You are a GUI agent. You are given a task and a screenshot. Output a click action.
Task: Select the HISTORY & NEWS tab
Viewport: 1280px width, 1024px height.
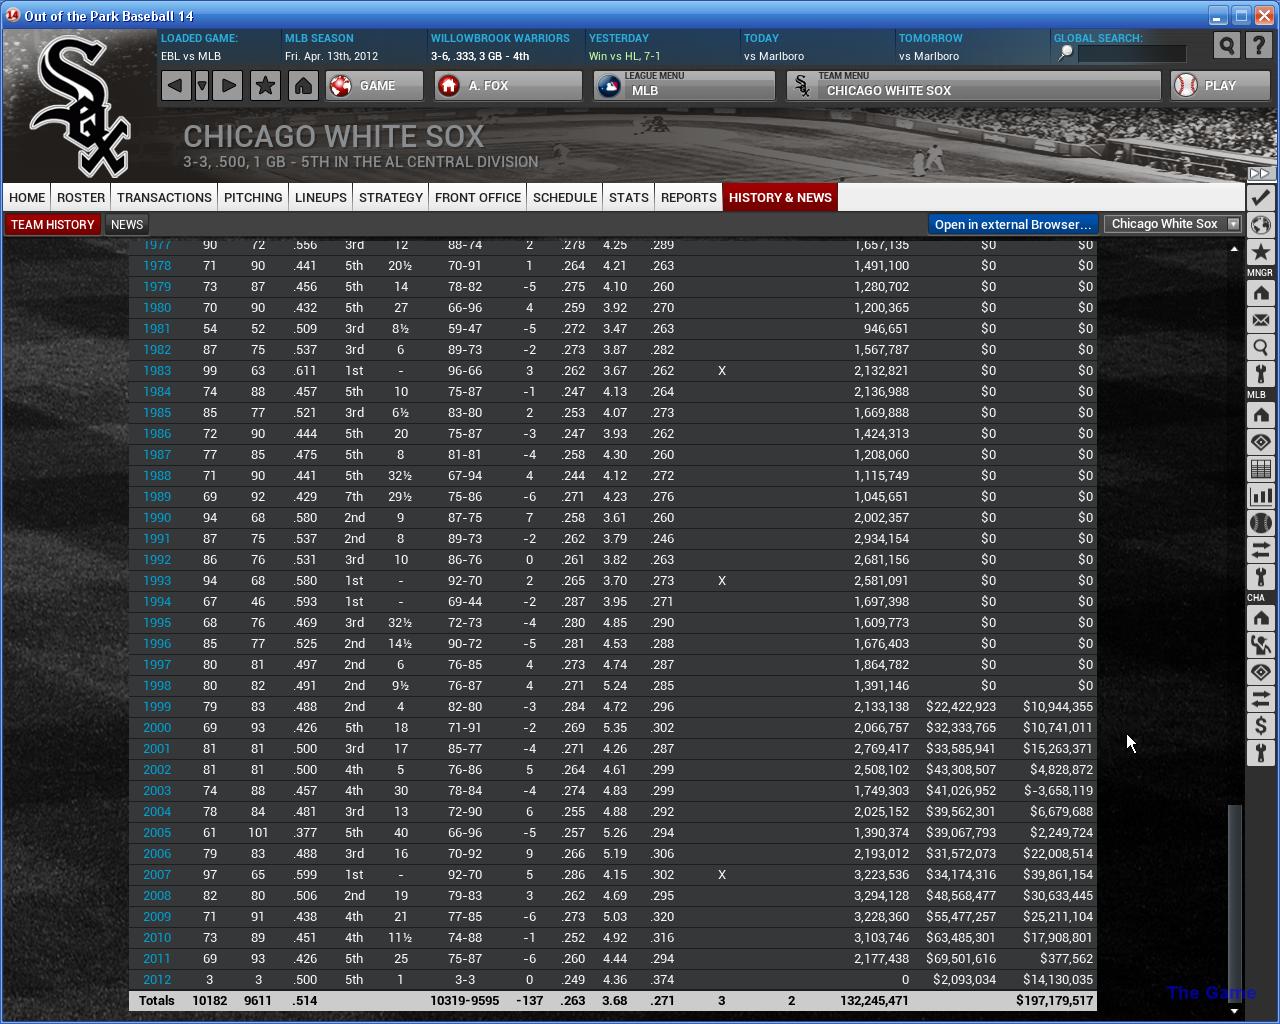coord(780,197)
